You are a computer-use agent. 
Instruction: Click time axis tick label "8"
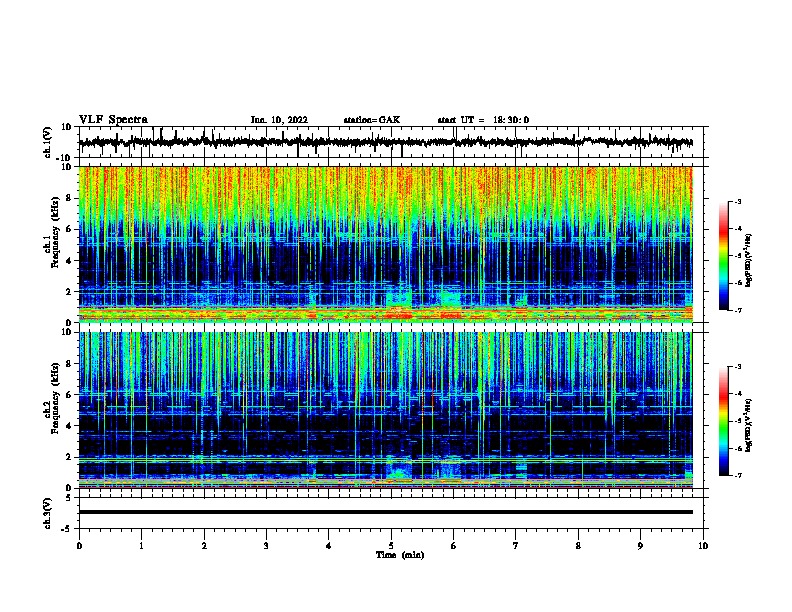[x=578, y=546]
